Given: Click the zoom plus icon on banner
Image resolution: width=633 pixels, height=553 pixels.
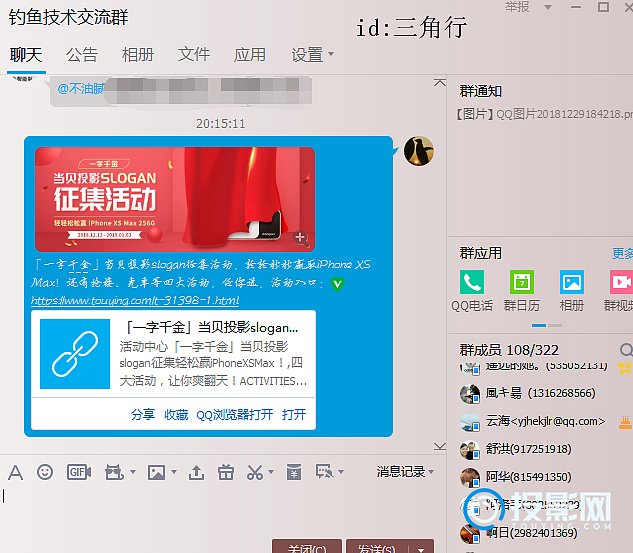Looking at the screenshot, I should click(x=300, y=237).
